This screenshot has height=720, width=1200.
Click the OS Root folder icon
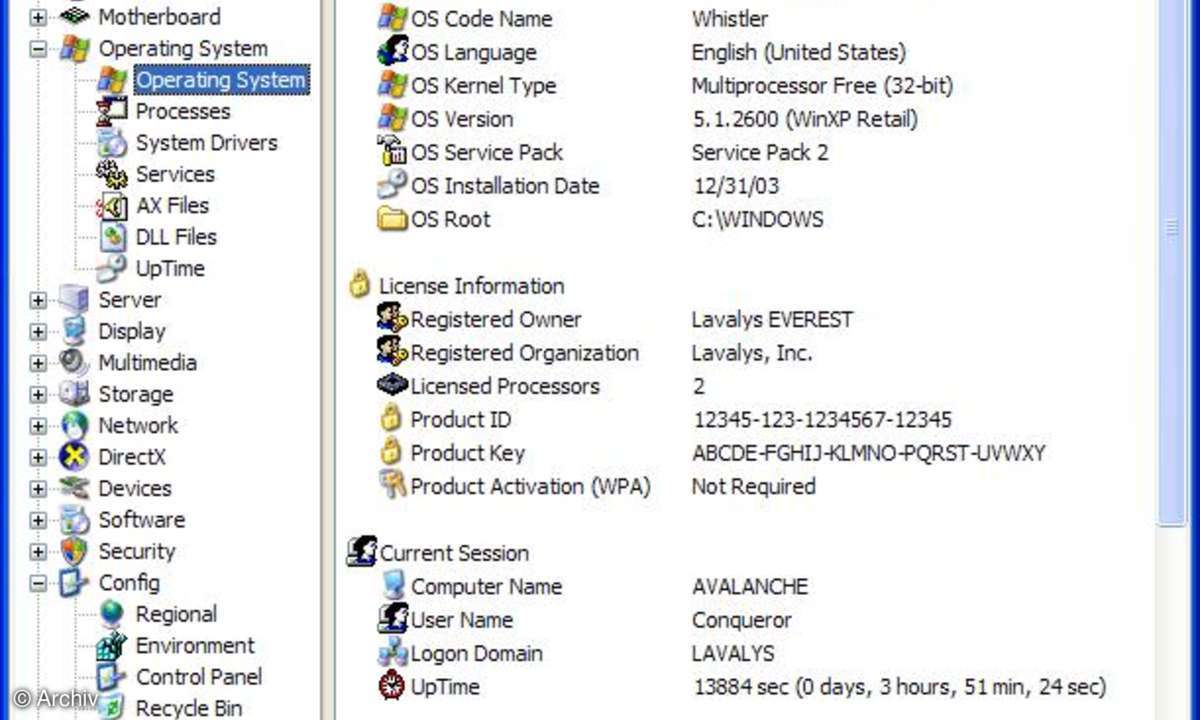coord(392,218)
